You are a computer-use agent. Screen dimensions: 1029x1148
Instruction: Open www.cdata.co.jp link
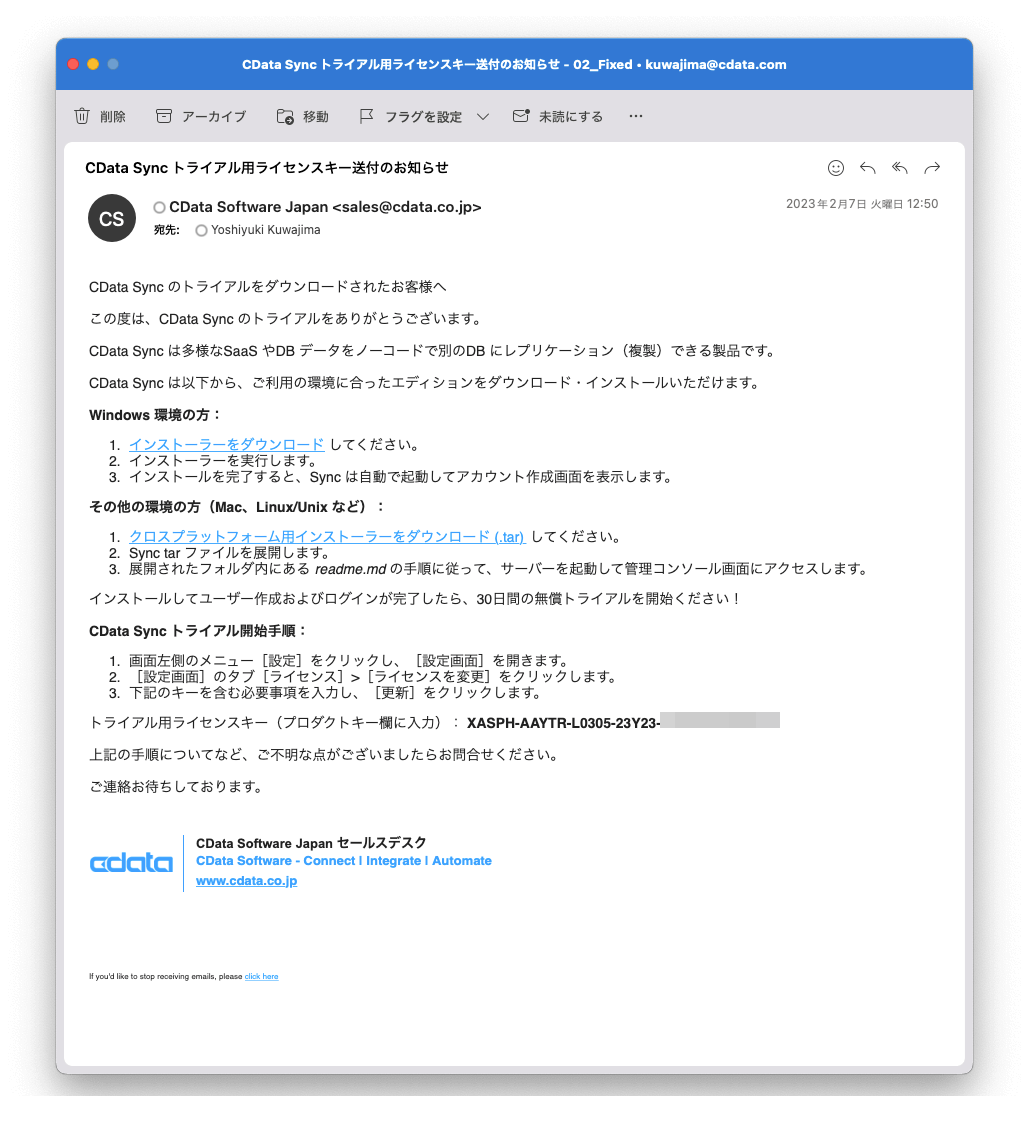246,881
